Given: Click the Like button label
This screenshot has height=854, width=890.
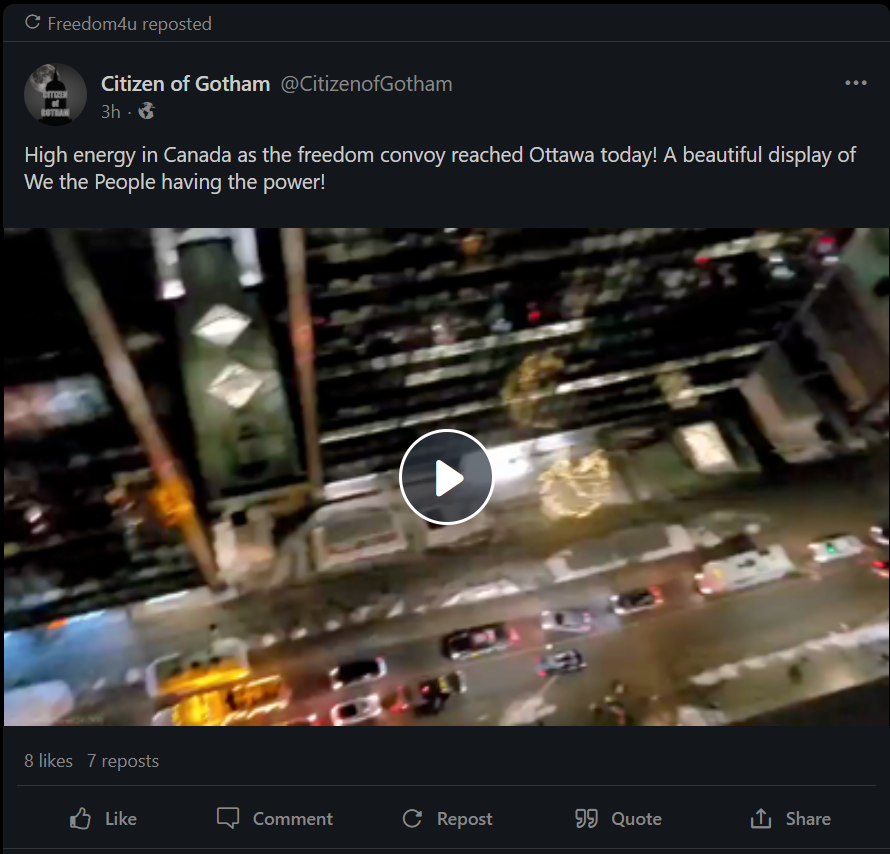Looking at the screenshot, I should pyautogui.click(x=121, y=819).
